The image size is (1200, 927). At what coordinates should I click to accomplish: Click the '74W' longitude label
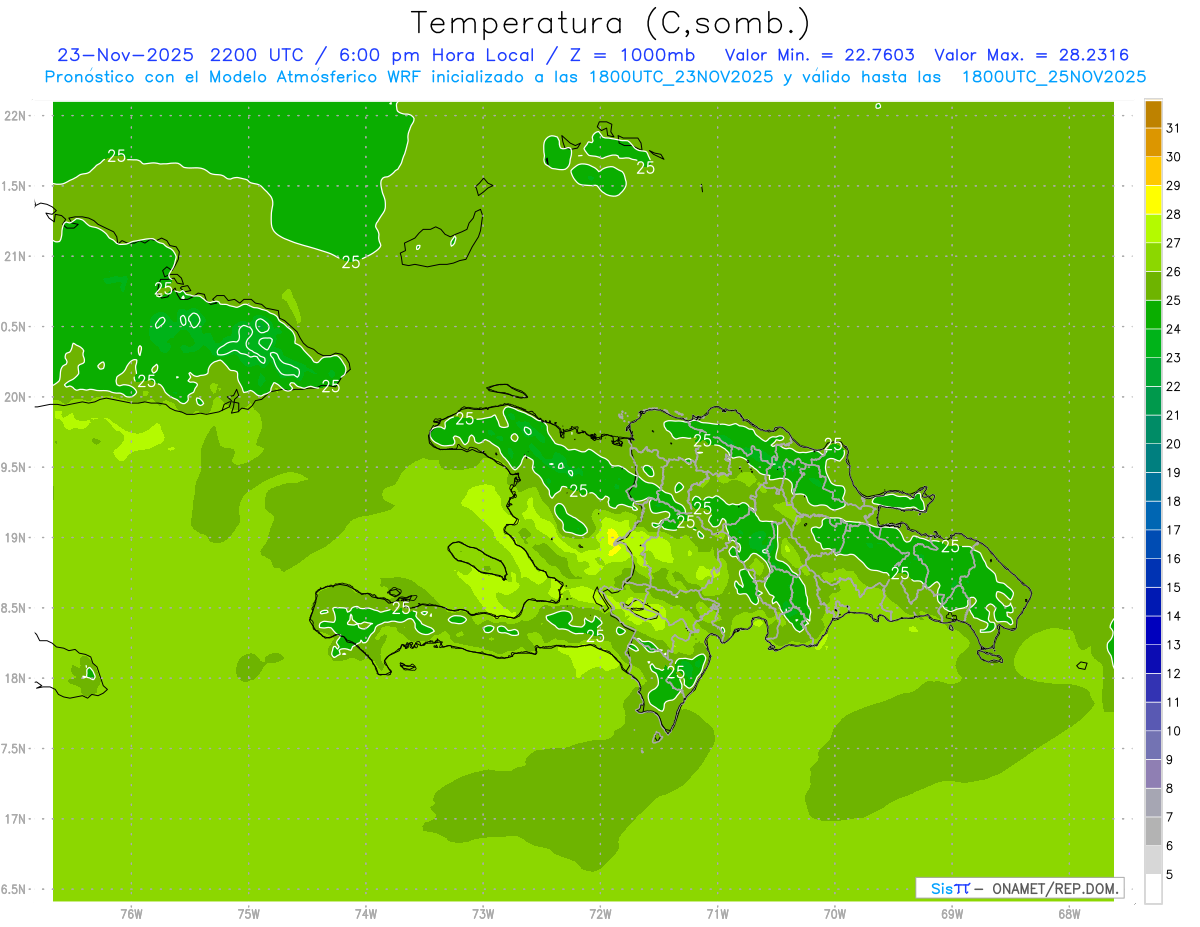coord(366,914)
